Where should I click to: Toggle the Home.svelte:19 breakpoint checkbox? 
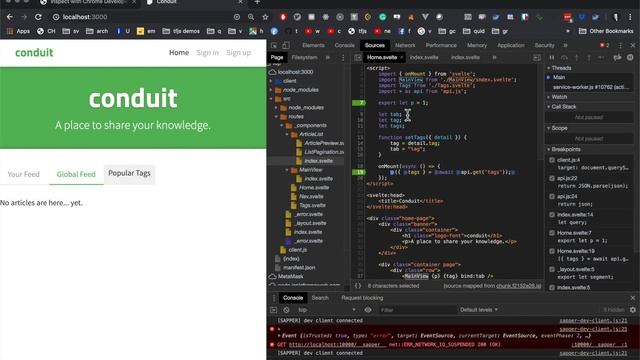pos(552,251)
